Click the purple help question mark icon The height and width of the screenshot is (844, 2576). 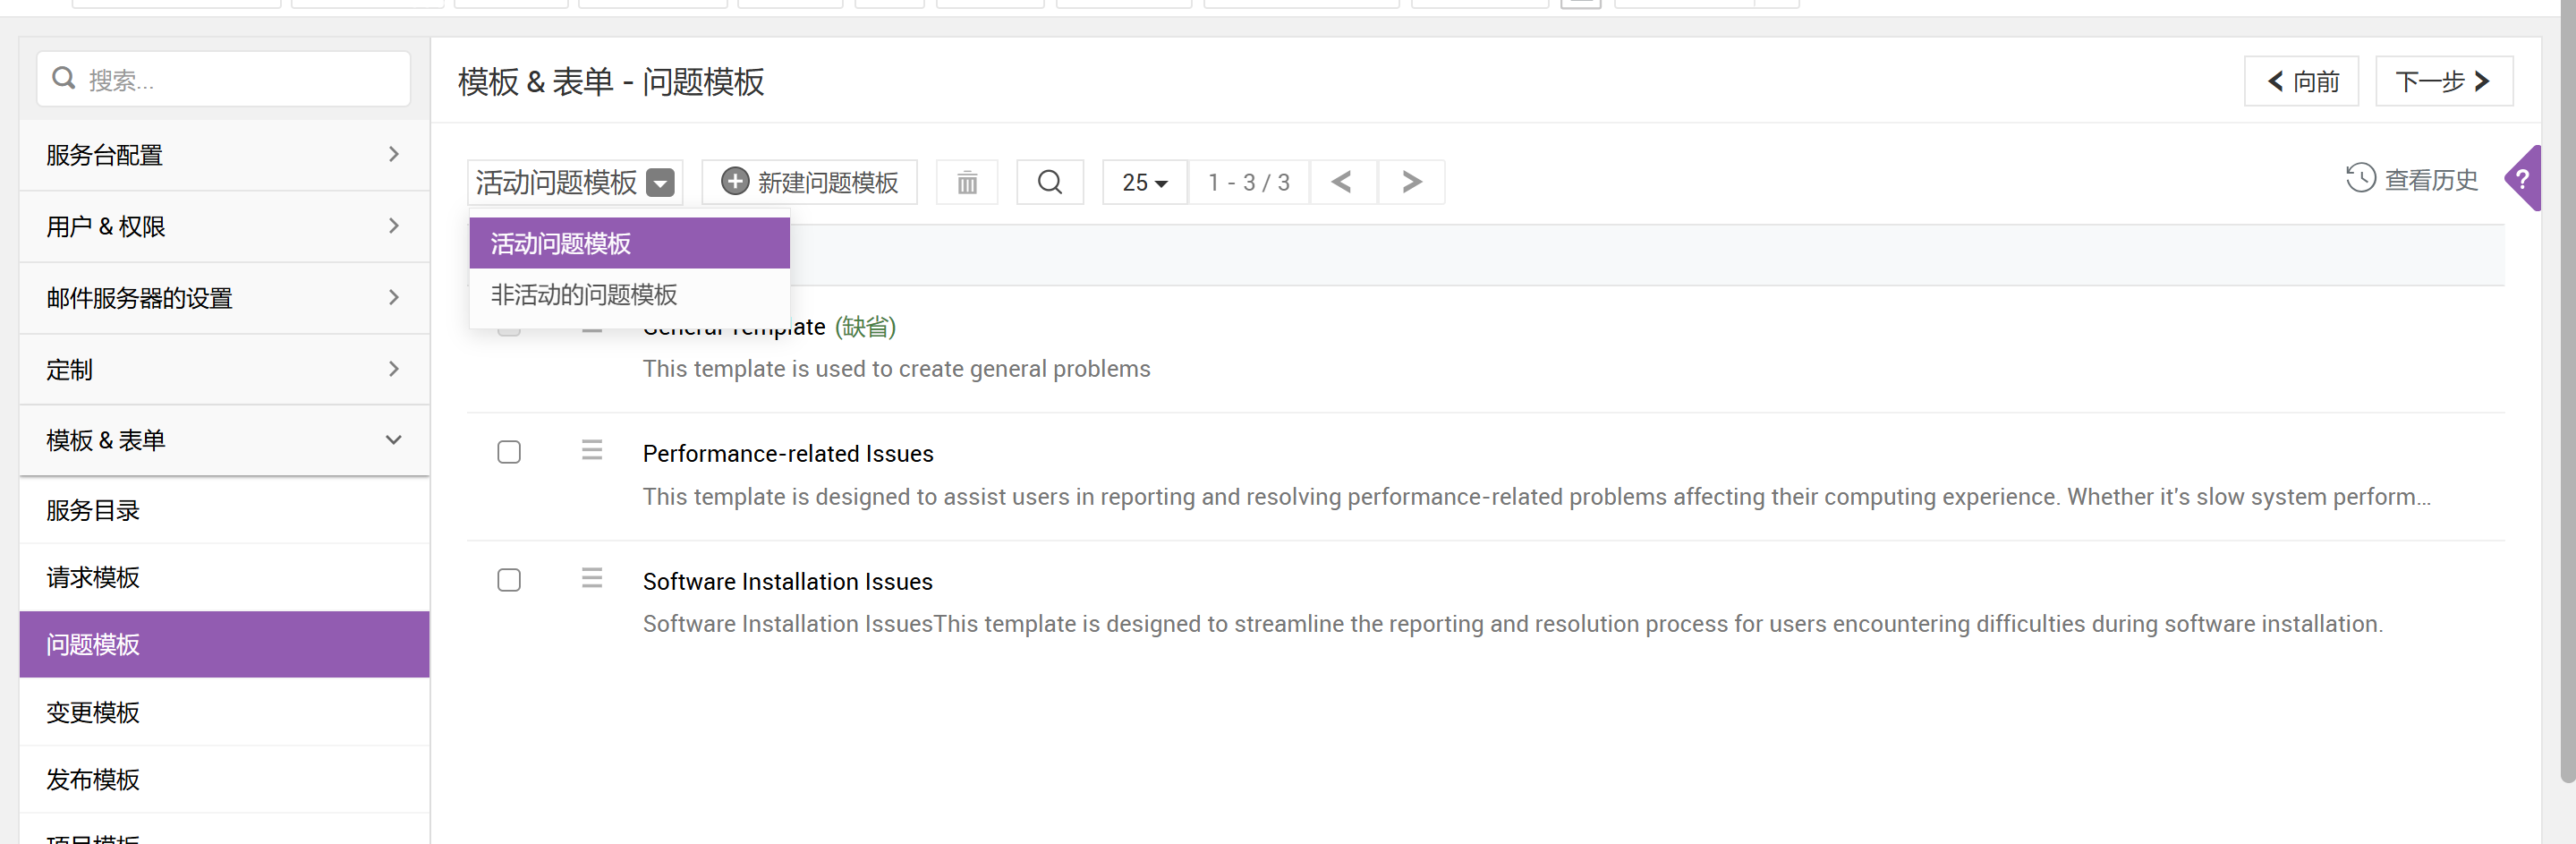(2522, 179)
